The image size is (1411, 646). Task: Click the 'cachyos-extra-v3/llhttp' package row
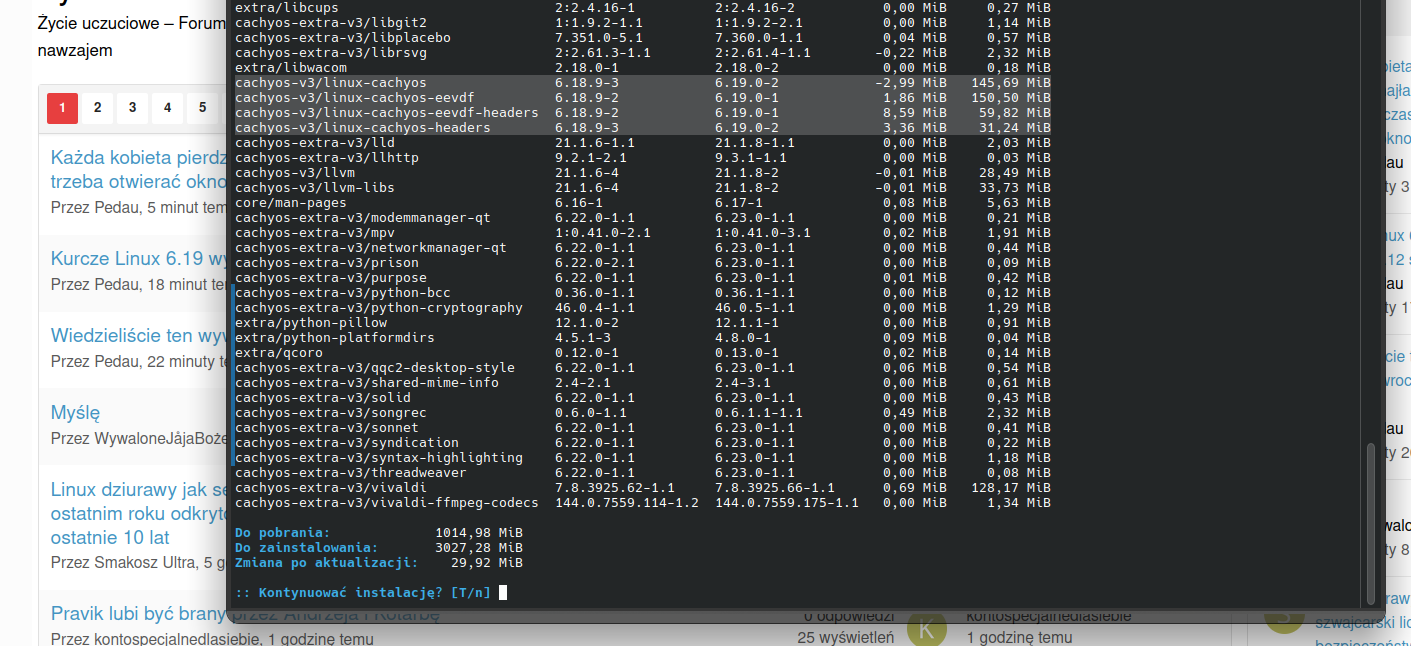(x=643, y=158)
